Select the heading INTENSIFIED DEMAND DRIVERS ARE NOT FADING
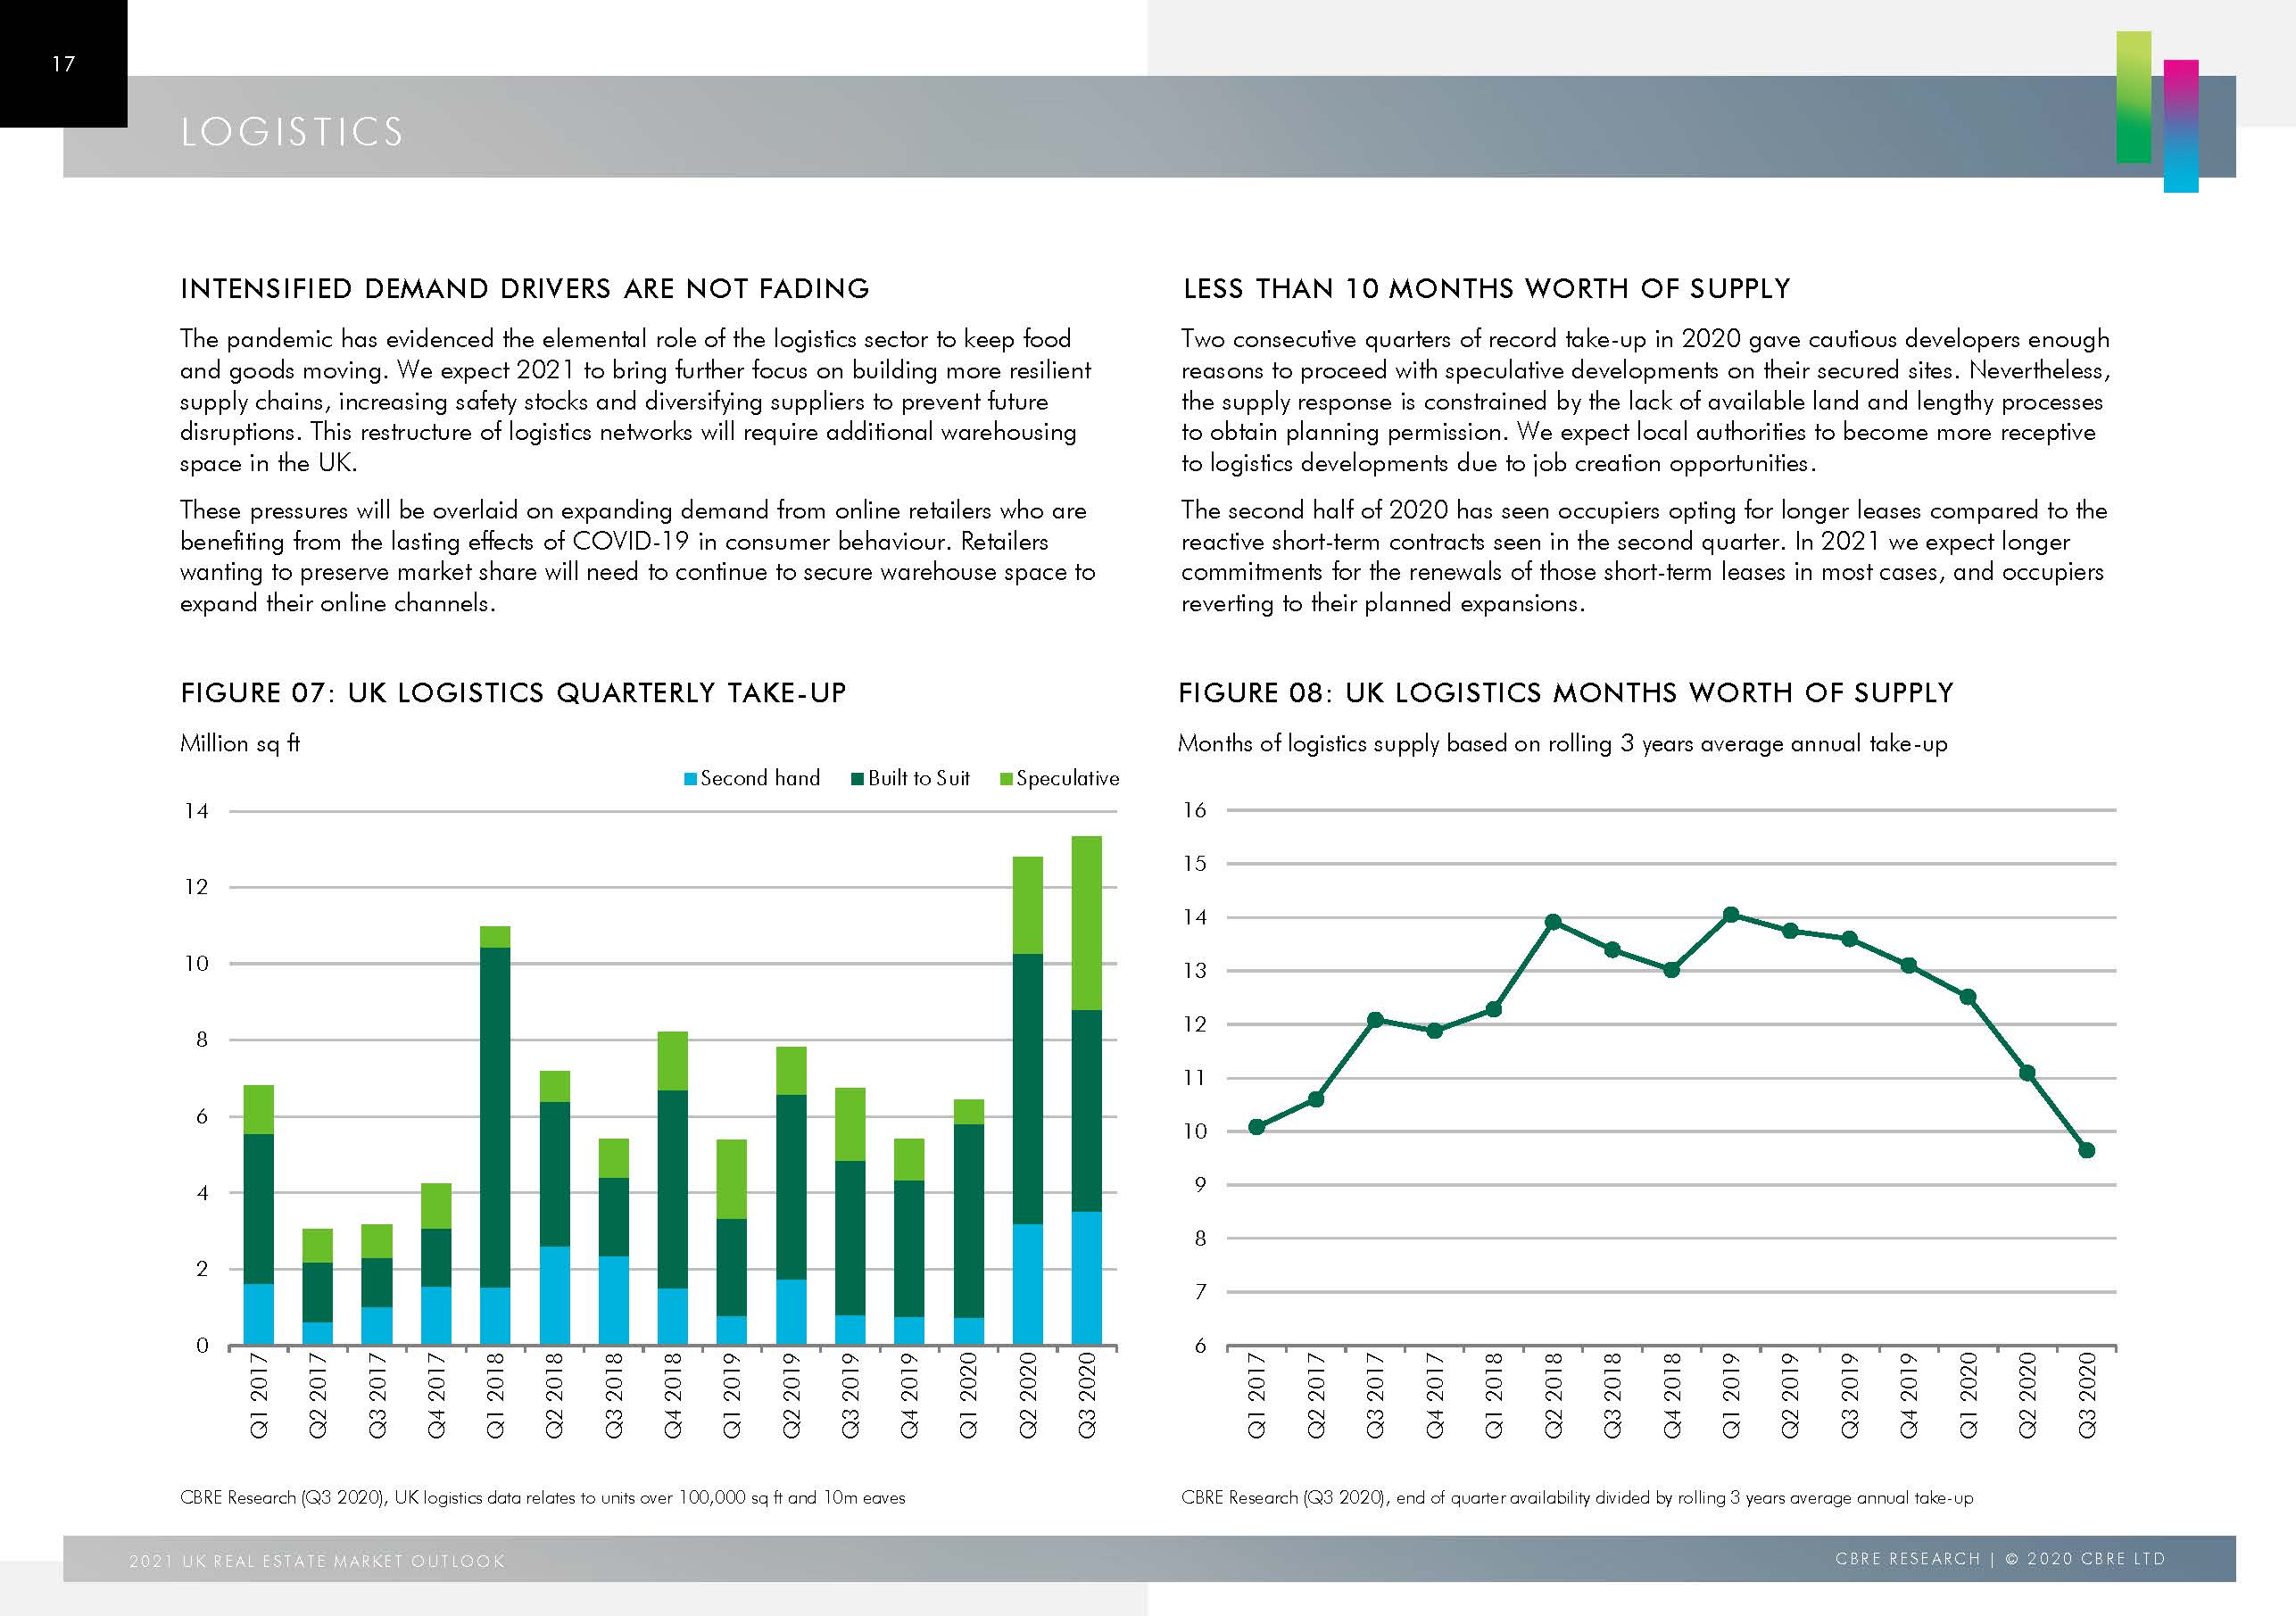Viewport: 2296px width, 1616px height. pyautogui.click(x=525, y=288)
